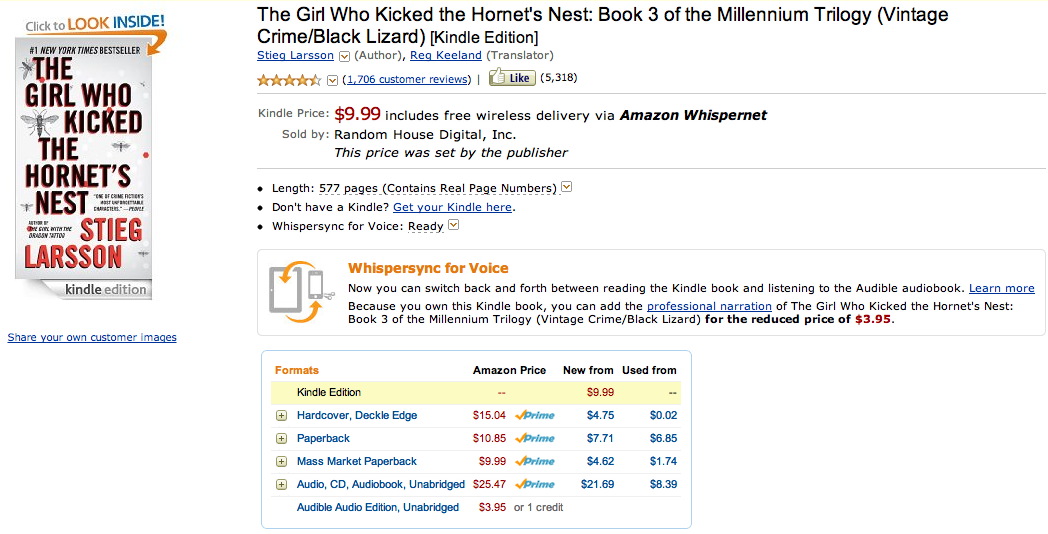Viewport: 1048px width, 534px height.
Task: Expand the Hardcover, Deckle Edge format row
Action: (282, 415)
